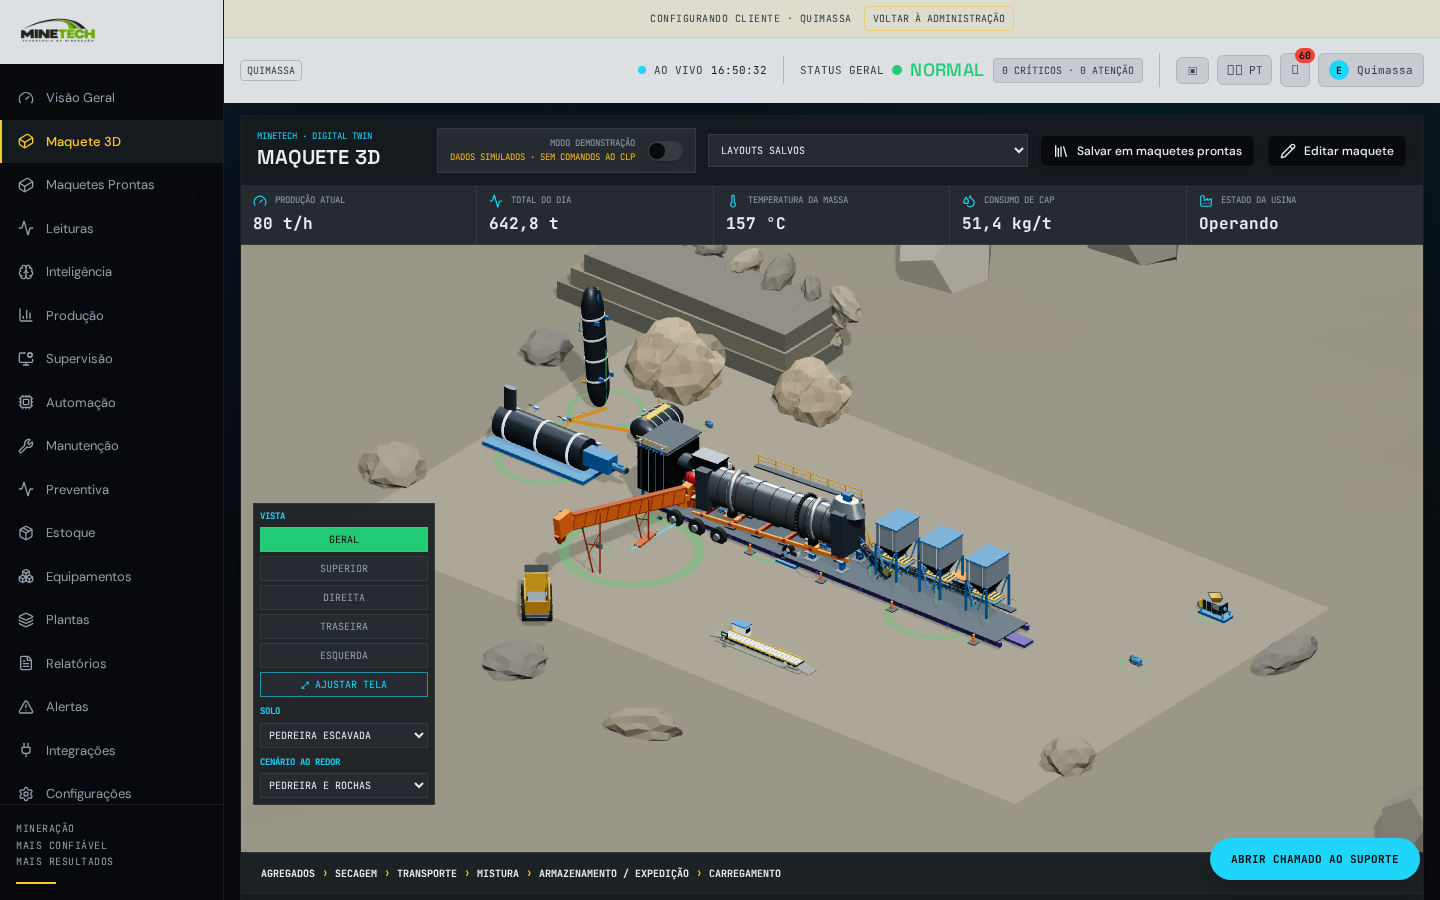
Task: Click the QUIMASSA client tag
Action: point(271,70)
